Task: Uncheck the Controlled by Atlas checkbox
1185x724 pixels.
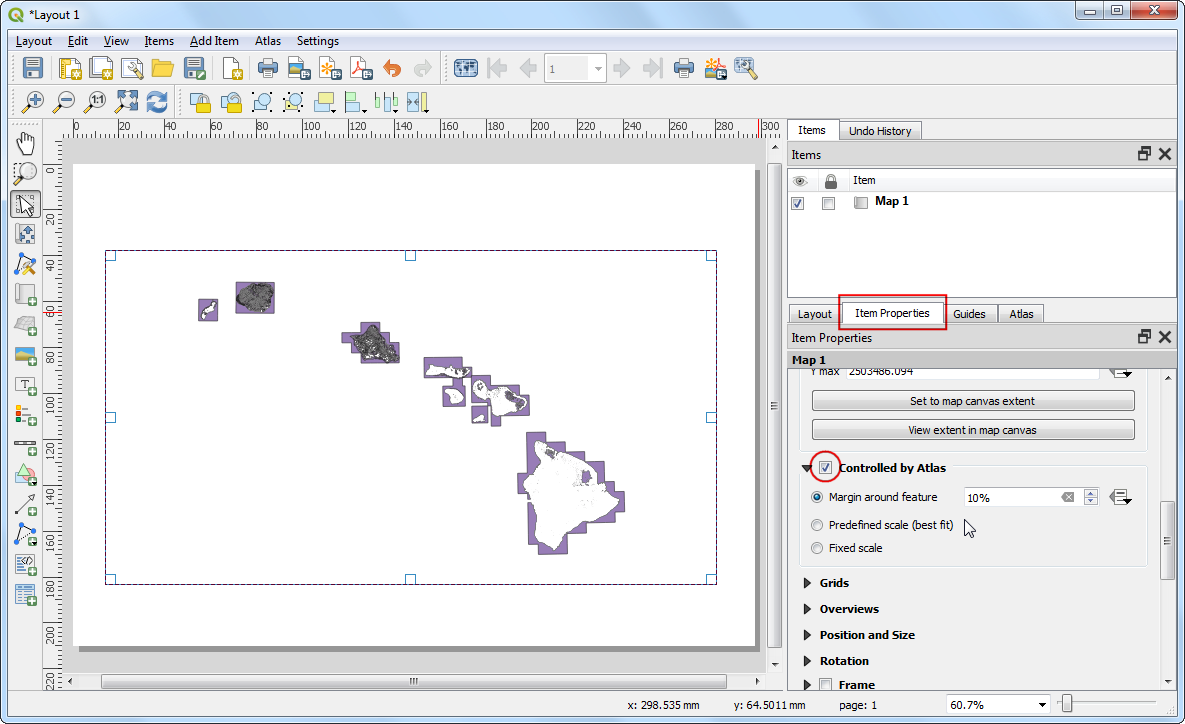Action: click(826, 468)
